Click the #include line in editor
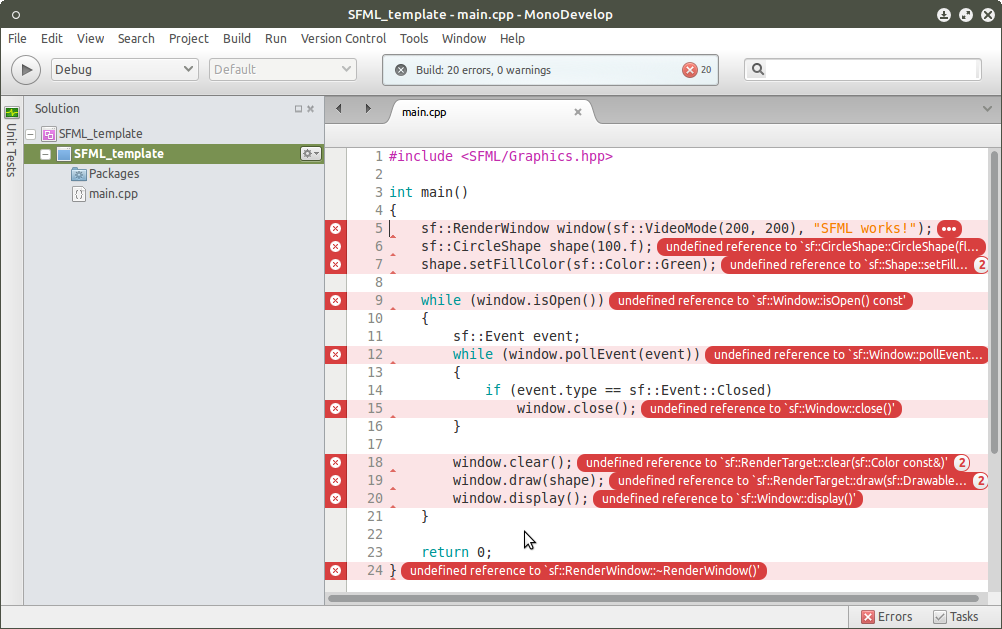 (500, 157)
